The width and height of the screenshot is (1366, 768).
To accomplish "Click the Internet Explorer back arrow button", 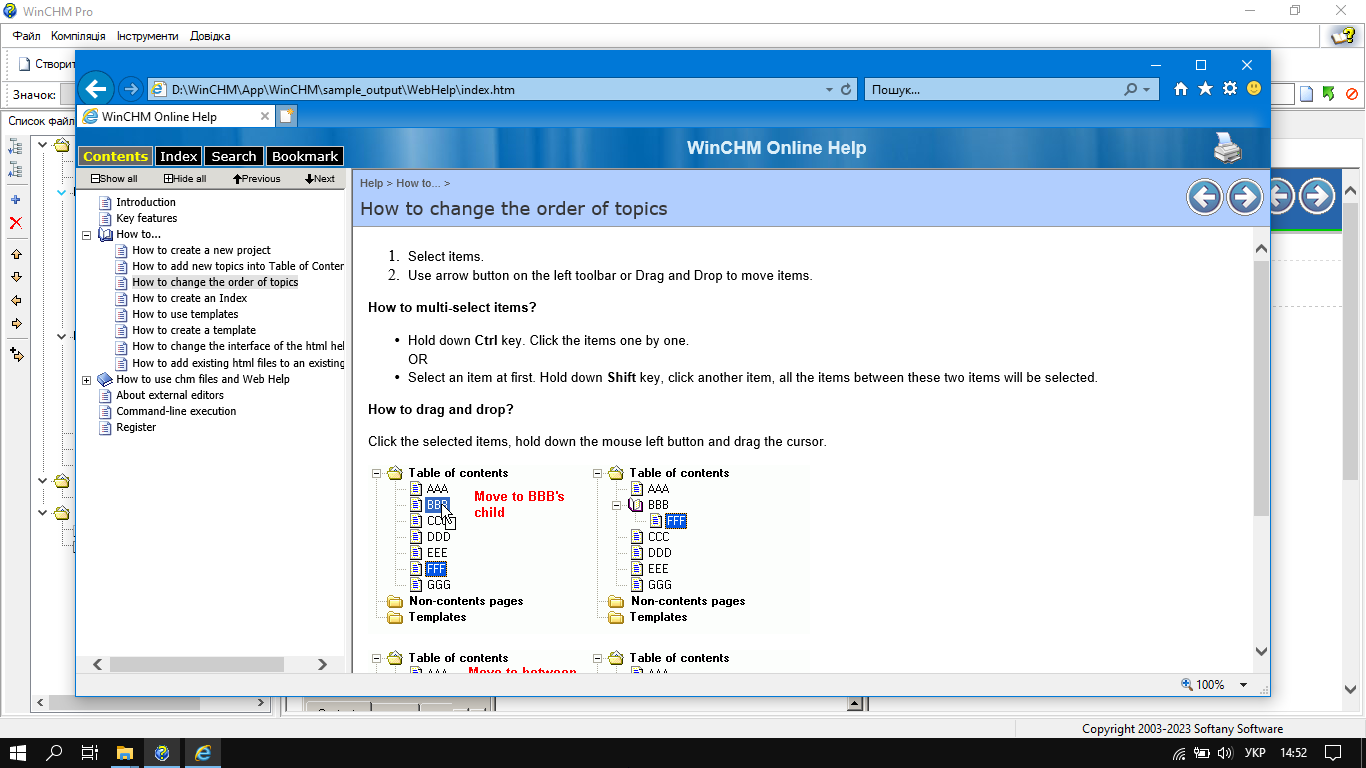I will point(96,89).
